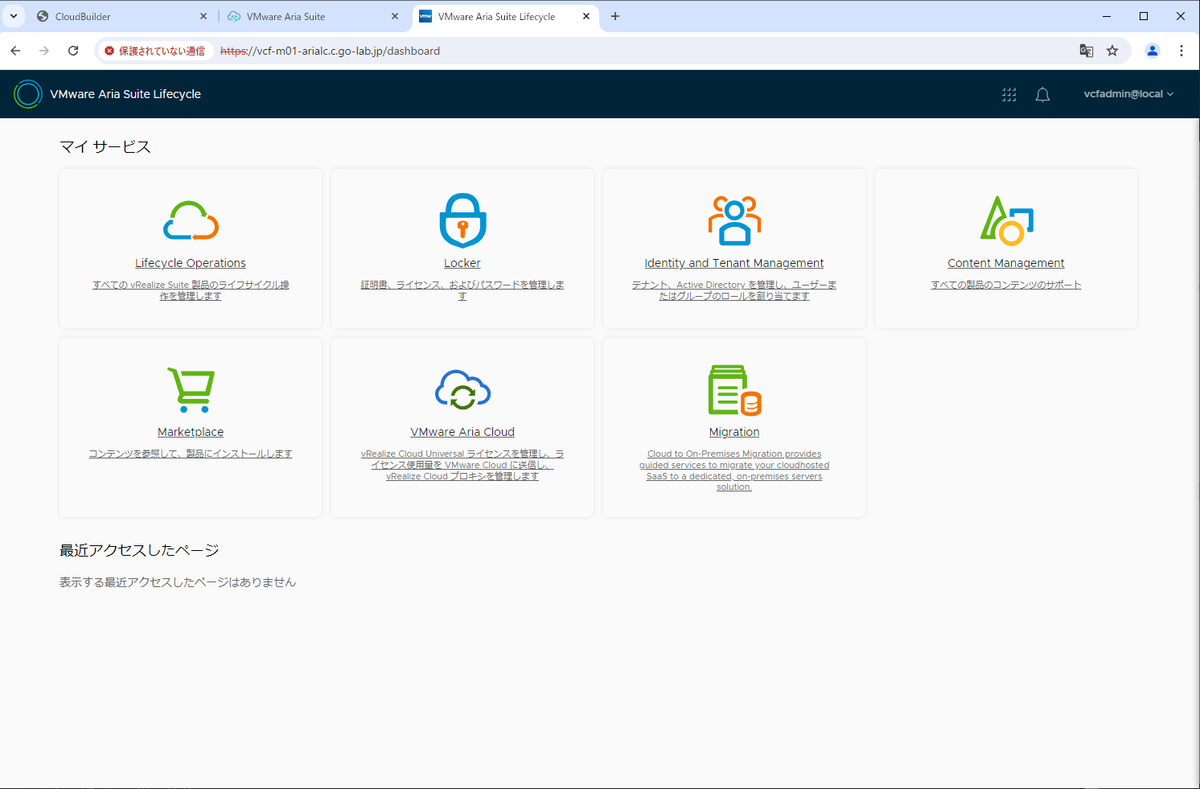Click the Content Management shapes icon
Viewport: 1200px width, 789px height.
(x=1006, y=221)
